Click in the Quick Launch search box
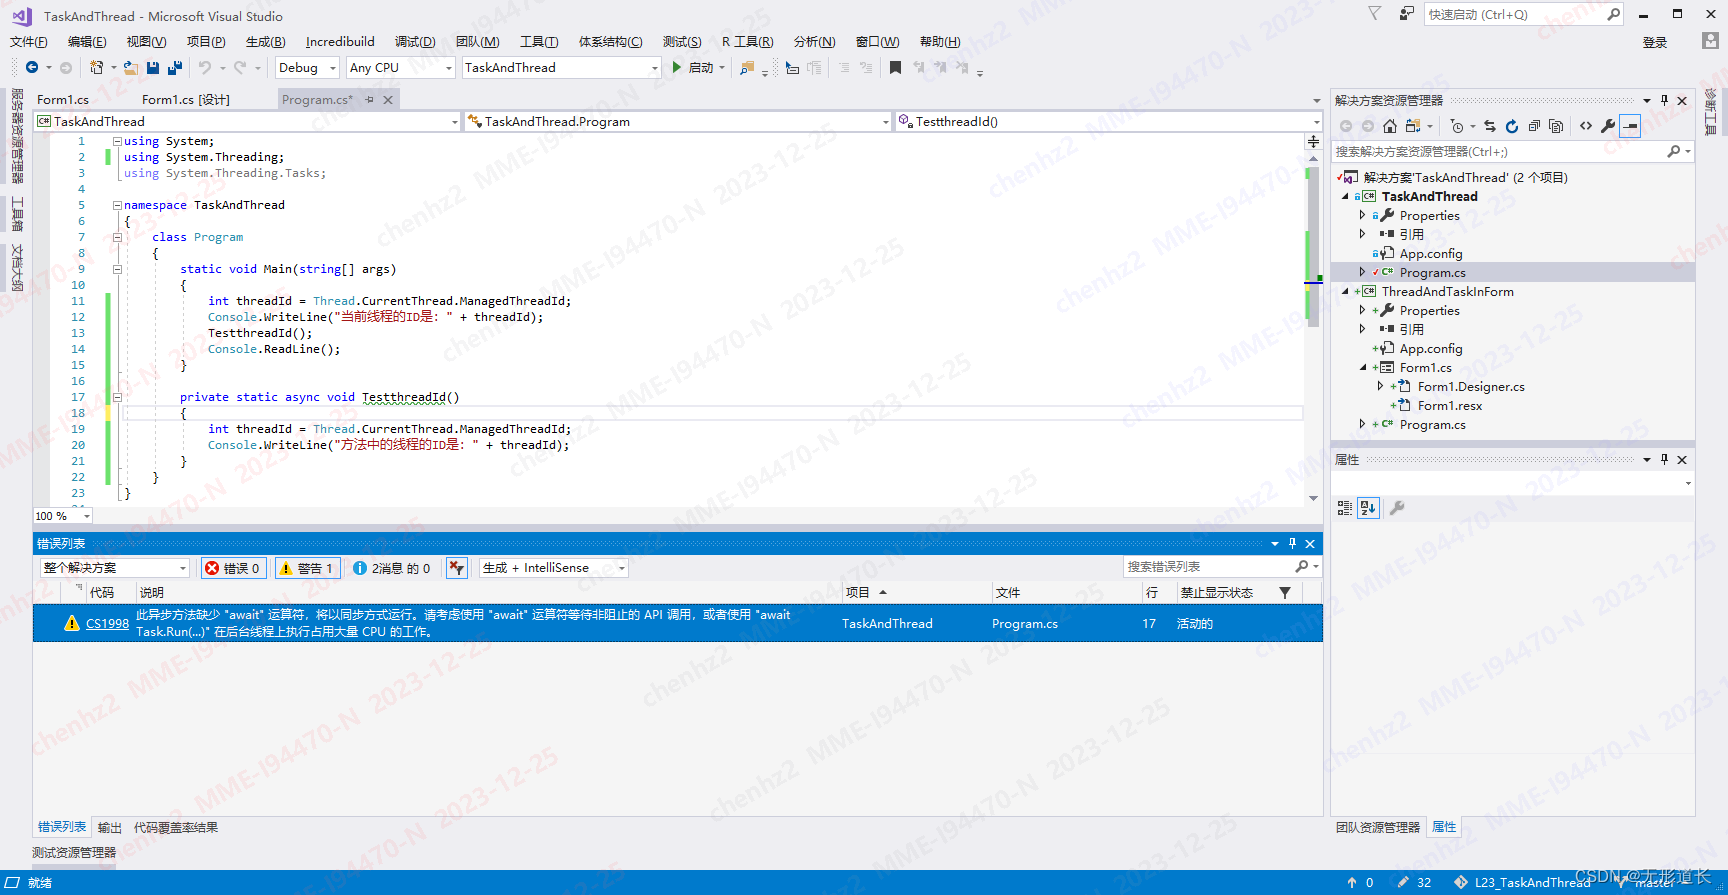This screenshot has height=895, width=1728. [1514, 15]
